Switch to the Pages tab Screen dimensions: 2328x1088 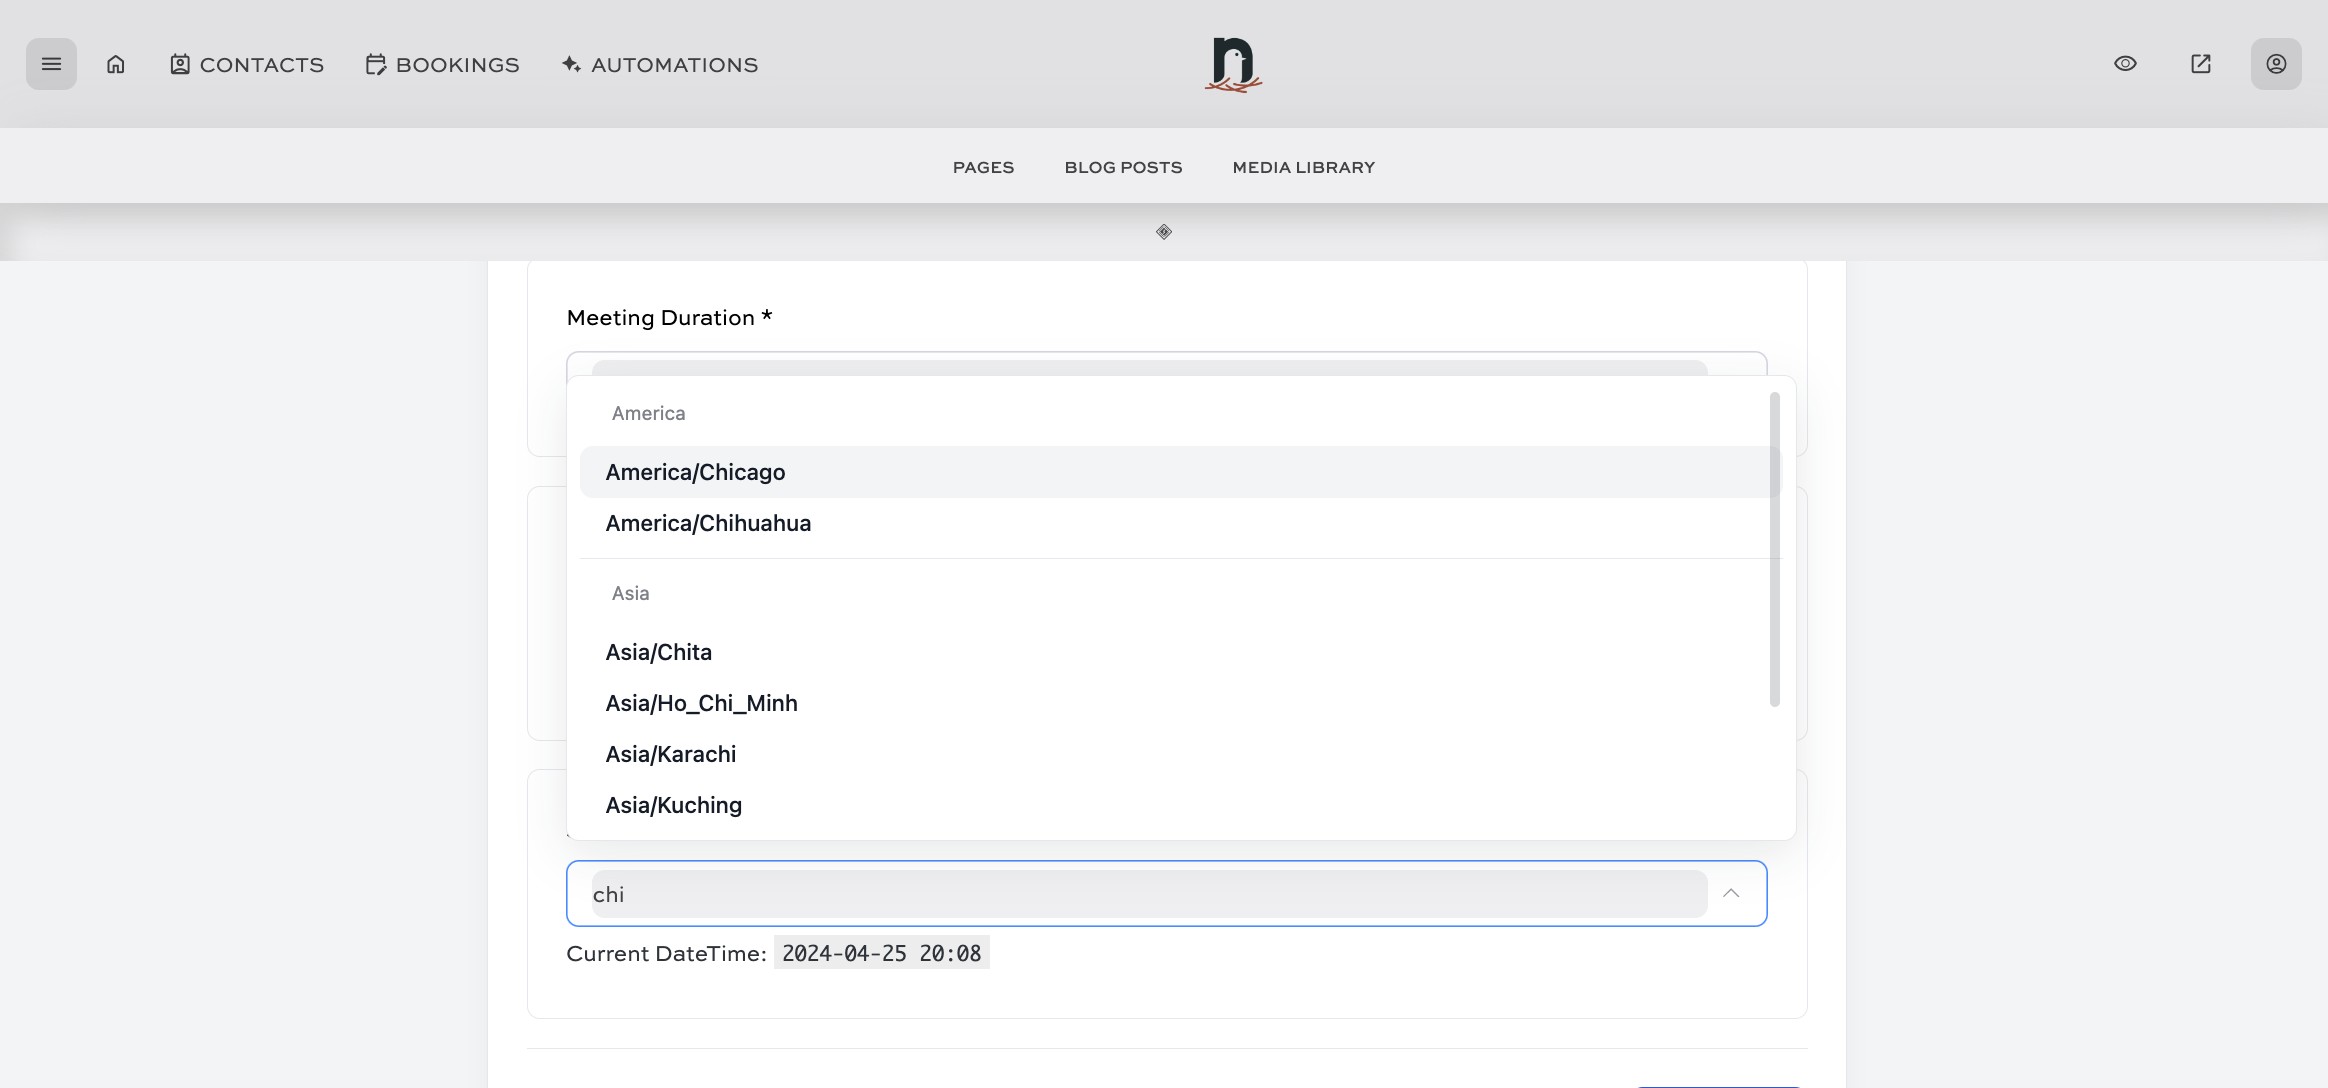[x=983, y=167]
